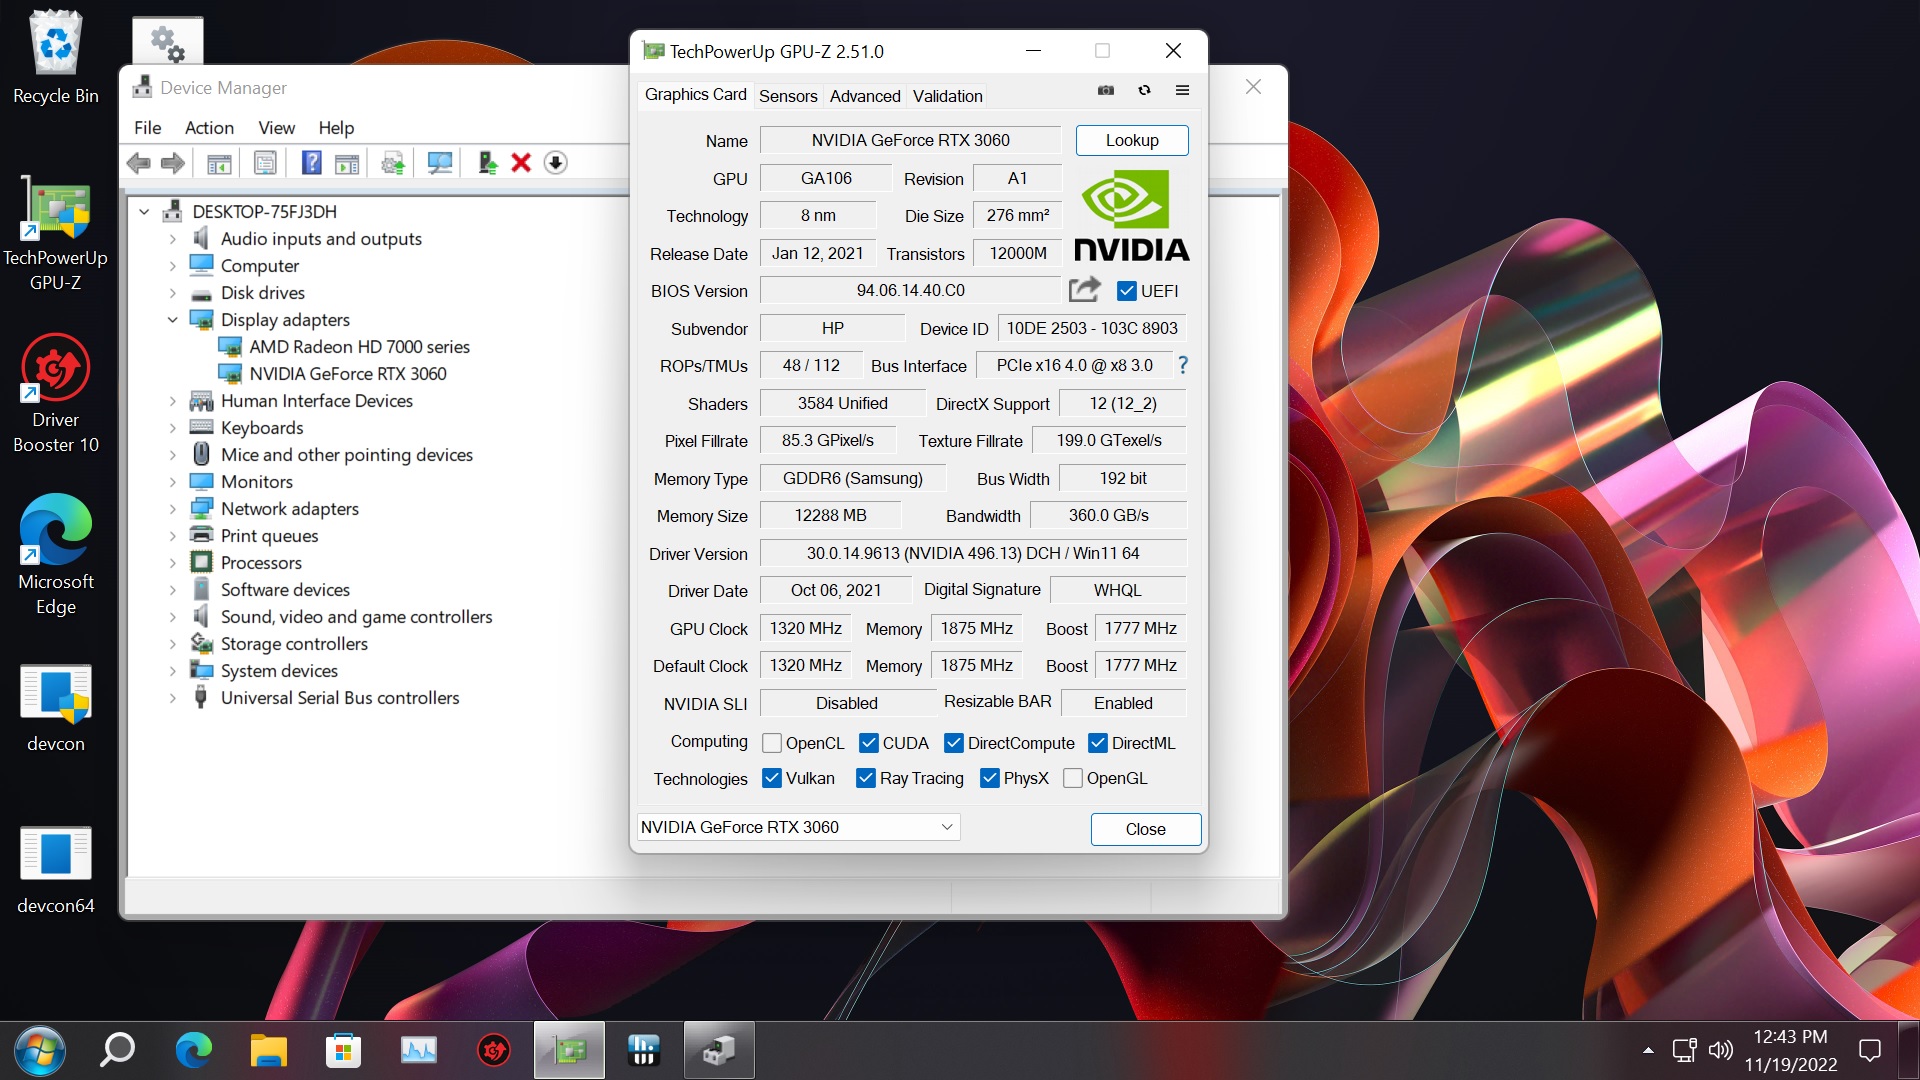Open File Explorer from taskbar
Image resolution: width=1920 pixels, height=1080 pixels.
tap(268, 1050)
